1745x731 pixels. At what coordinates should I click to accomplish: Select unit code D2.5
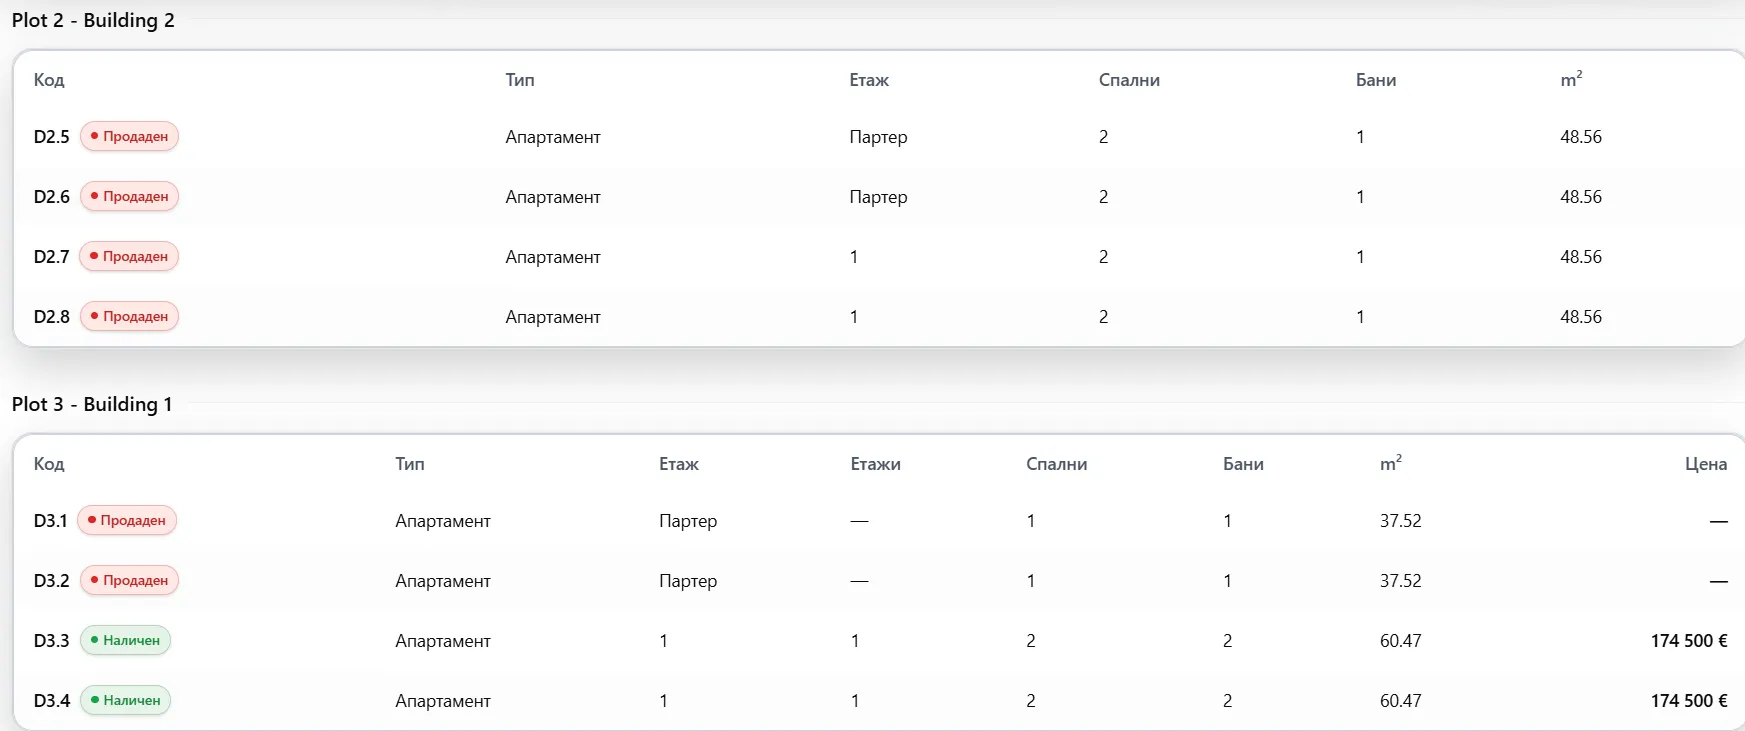(52, 137)
